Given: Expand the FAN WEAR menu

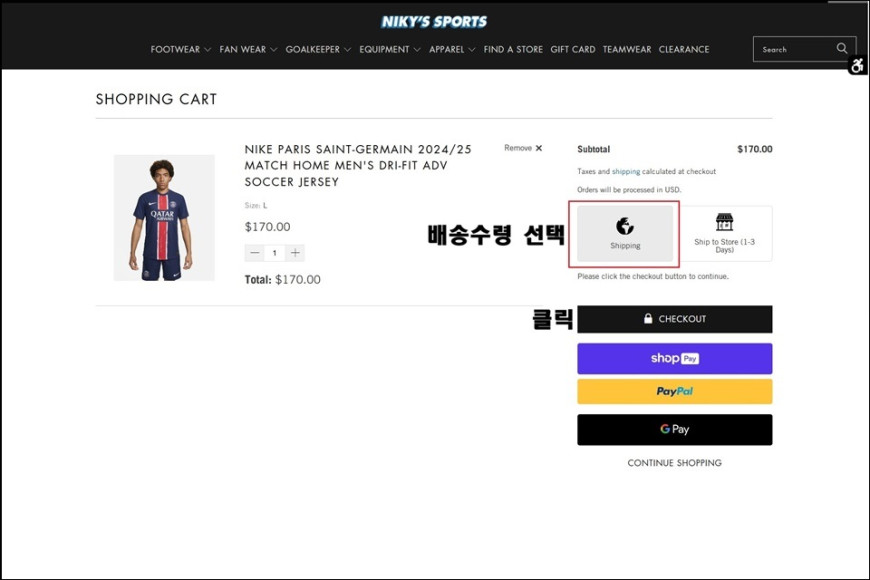Looking at the screenshot, I should coord(248,49).
